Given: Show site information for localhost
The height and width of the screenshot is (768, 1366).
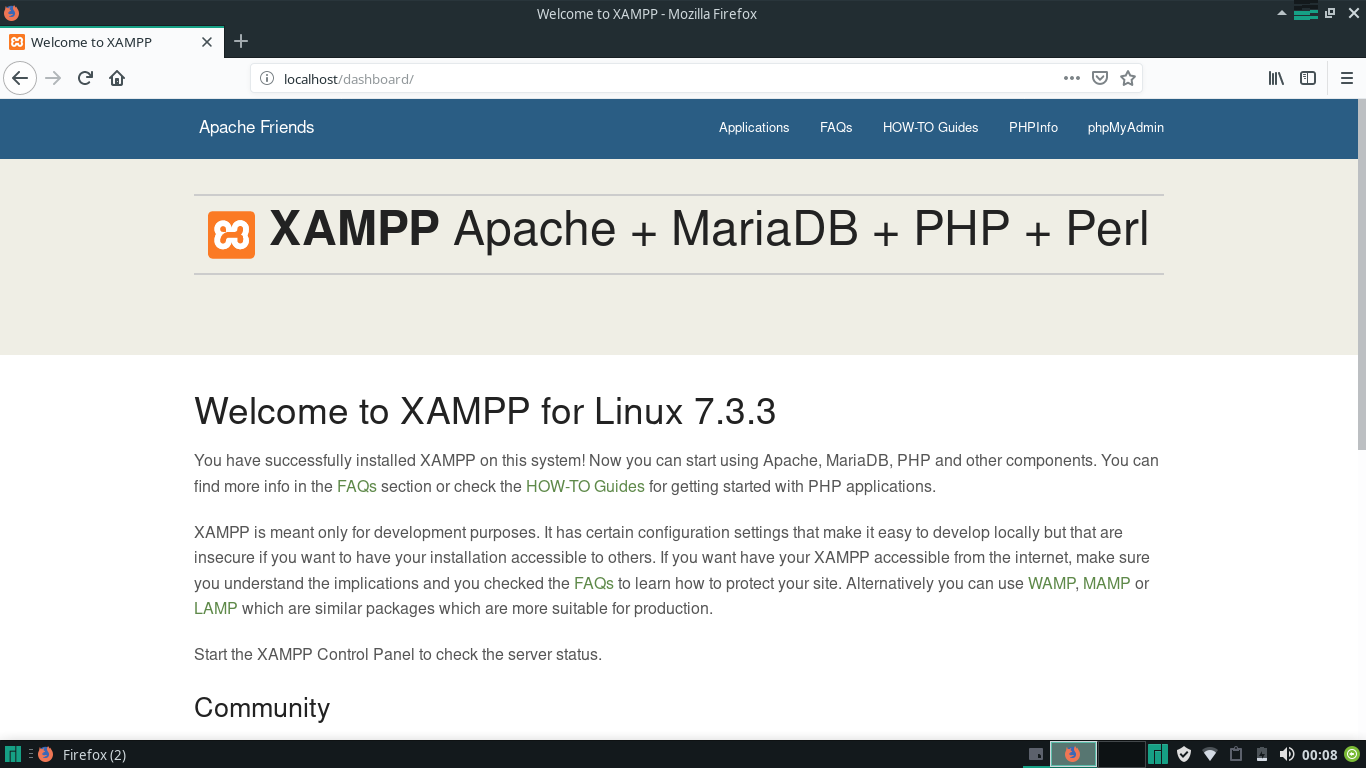Looking at the screenshot, I should coord(266,78).
